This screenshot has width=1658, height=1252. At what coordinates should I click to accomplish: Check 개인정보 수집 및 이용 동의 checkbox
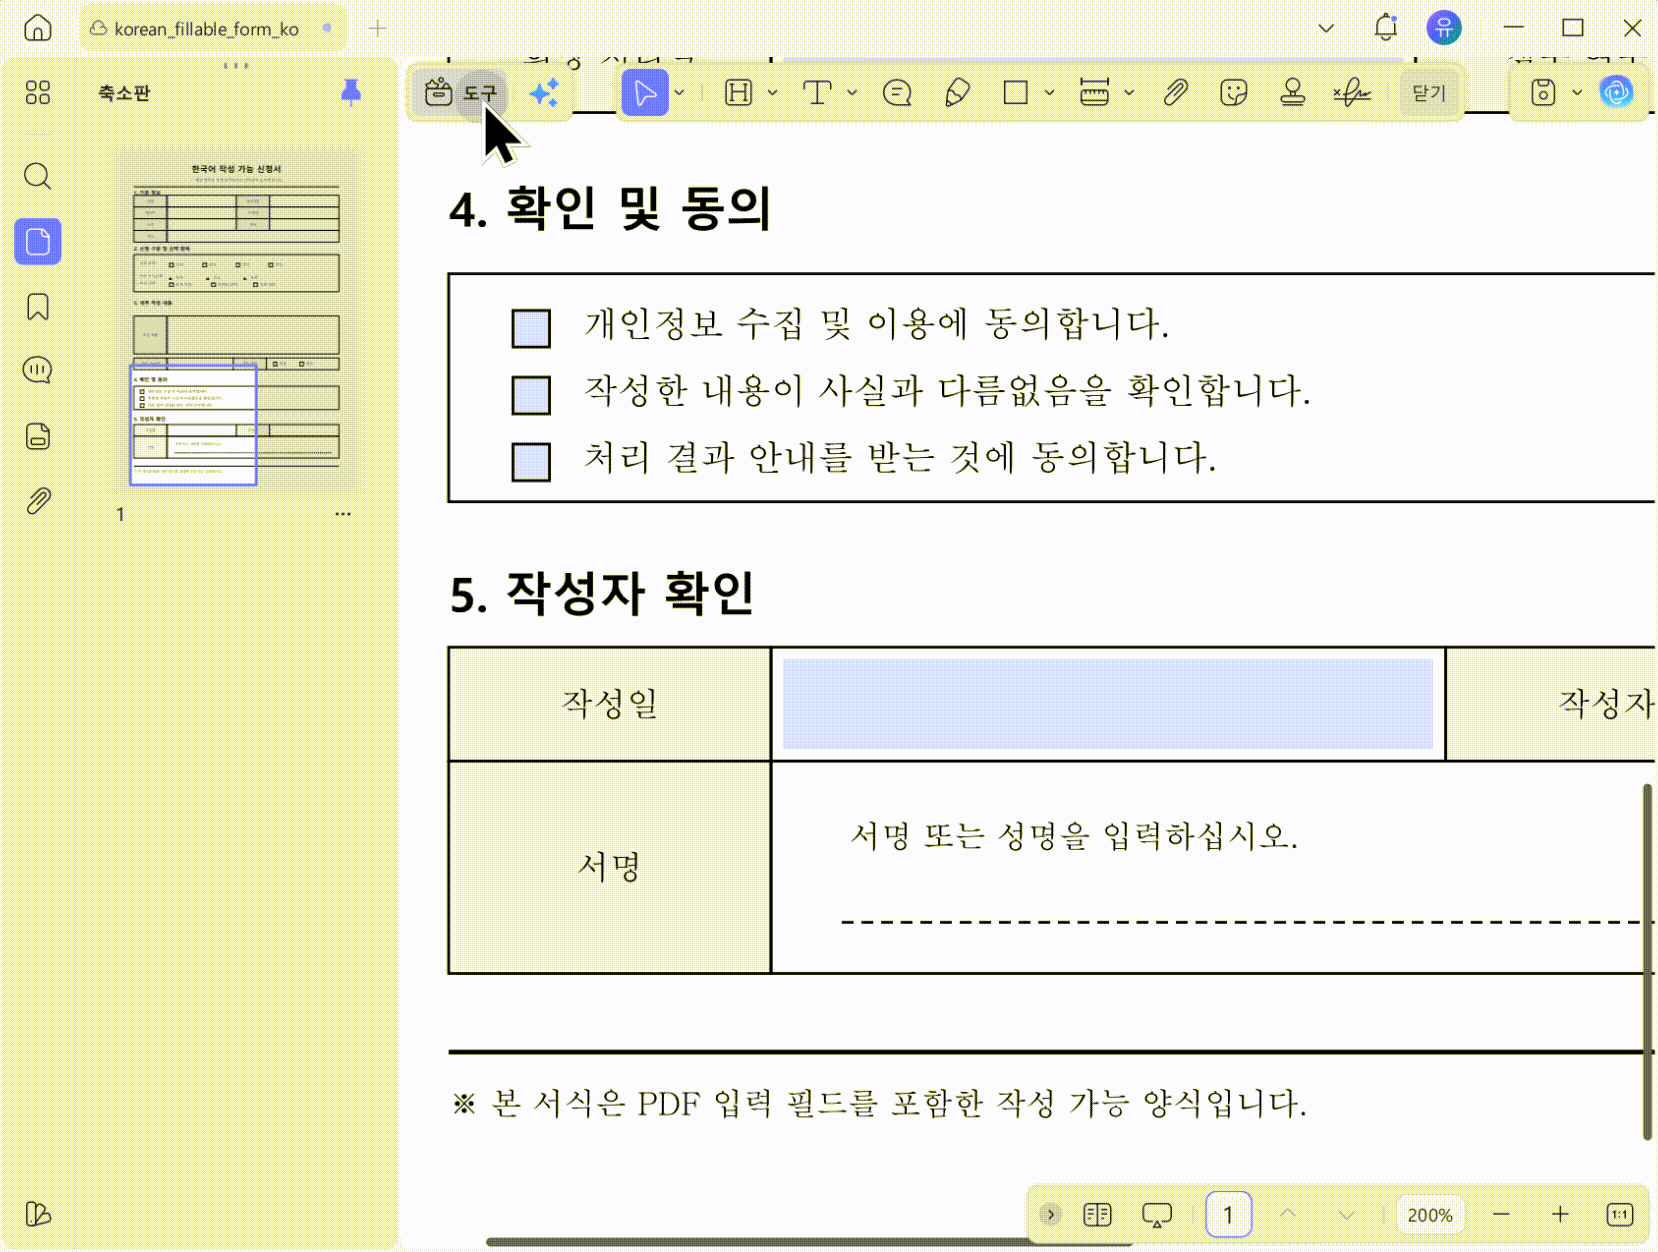pos(531,328)
